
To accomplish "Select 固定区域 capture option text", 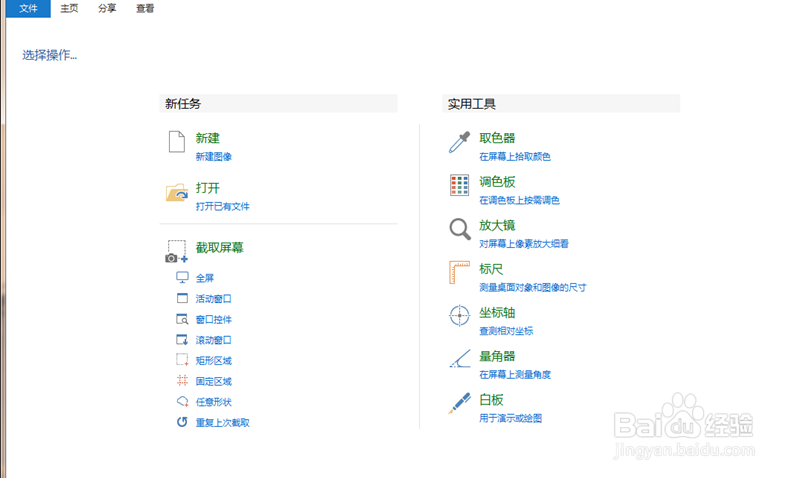I will click(x=214, y=381).
